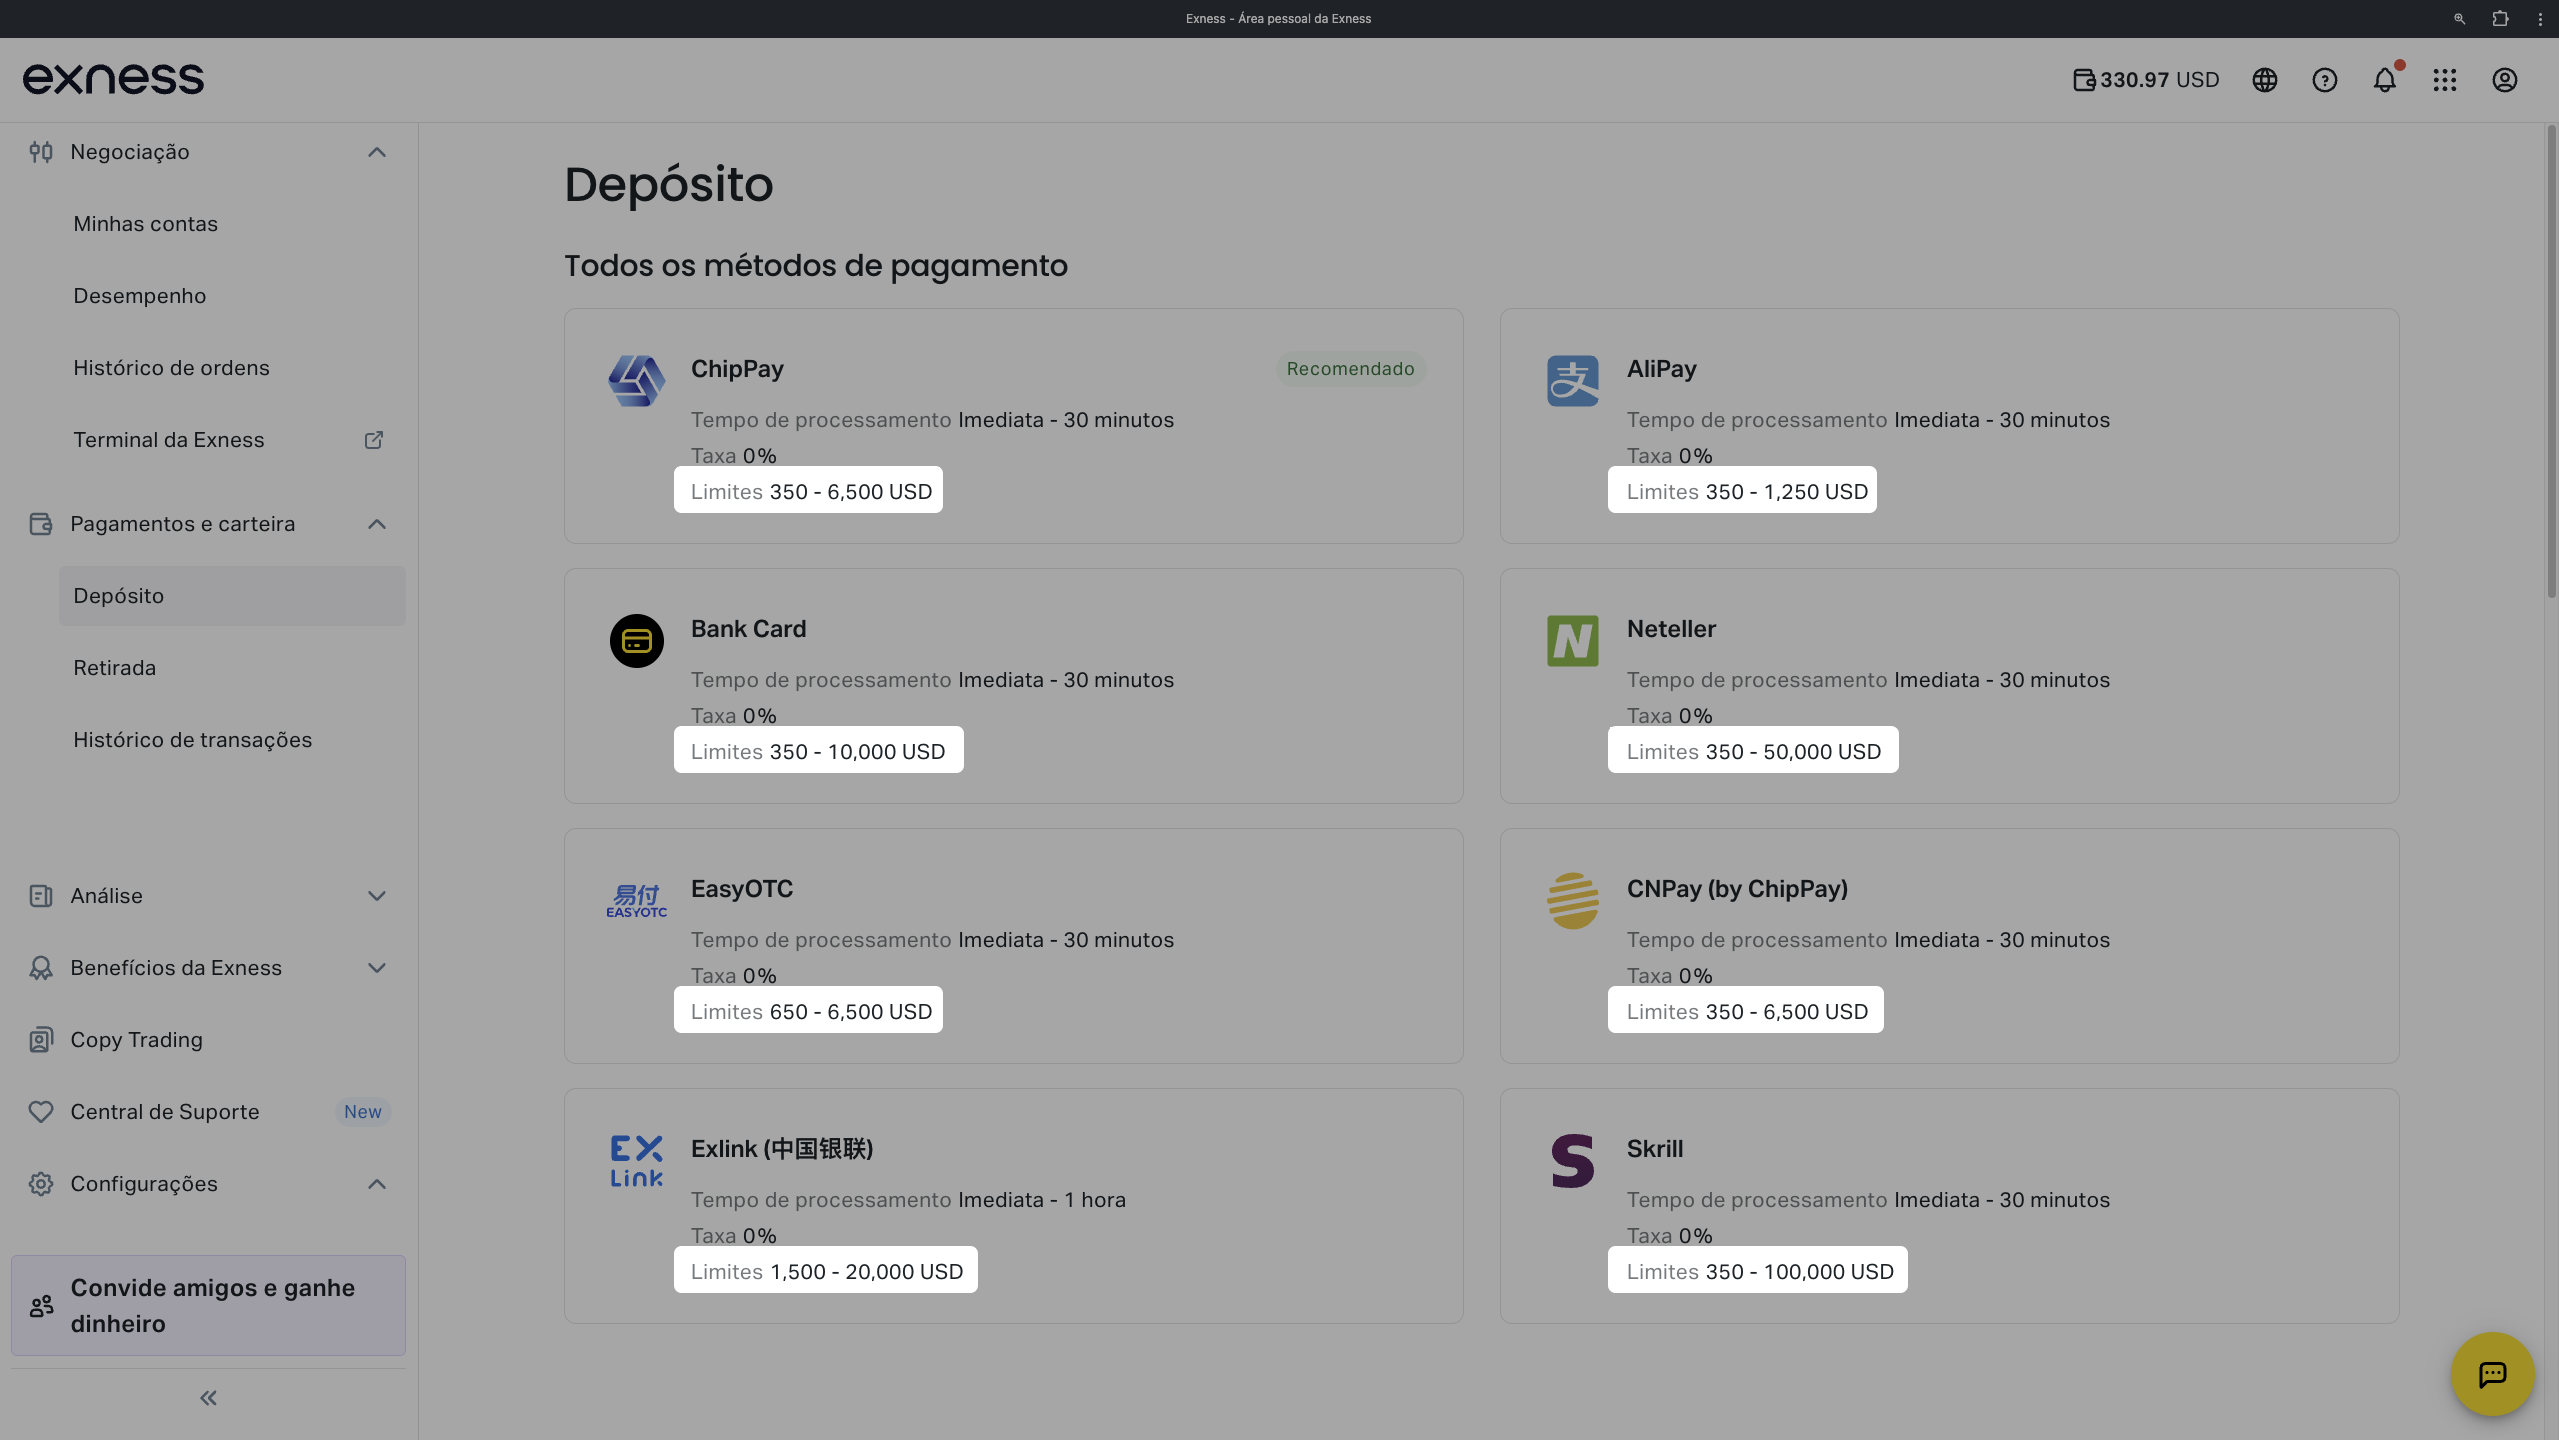Select the Bank Card title

tap(748, 629)
